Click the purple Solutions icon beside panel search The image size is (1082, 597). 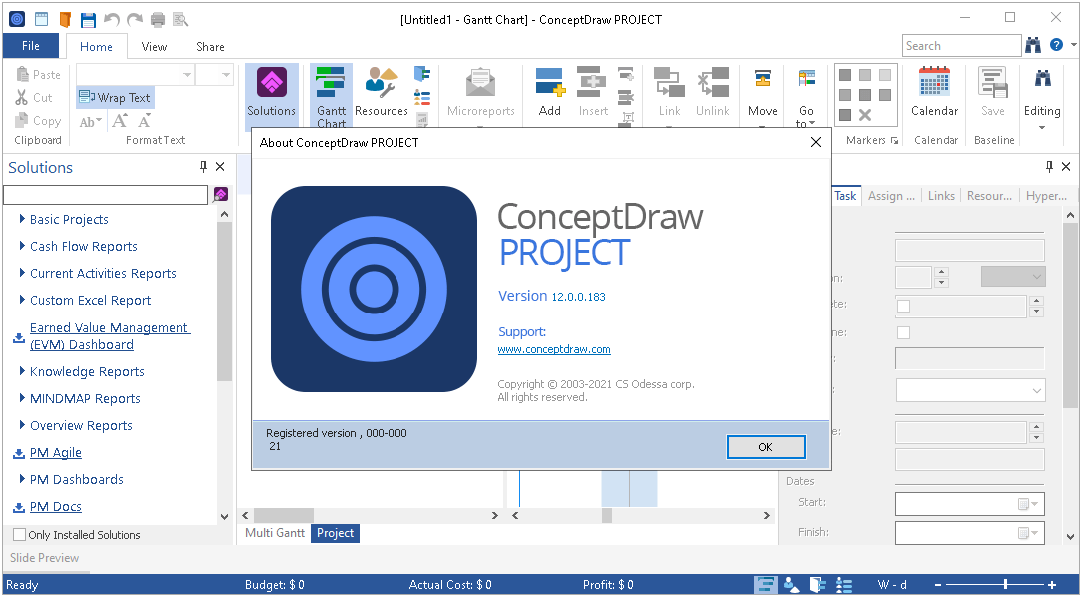click(221, 195)
